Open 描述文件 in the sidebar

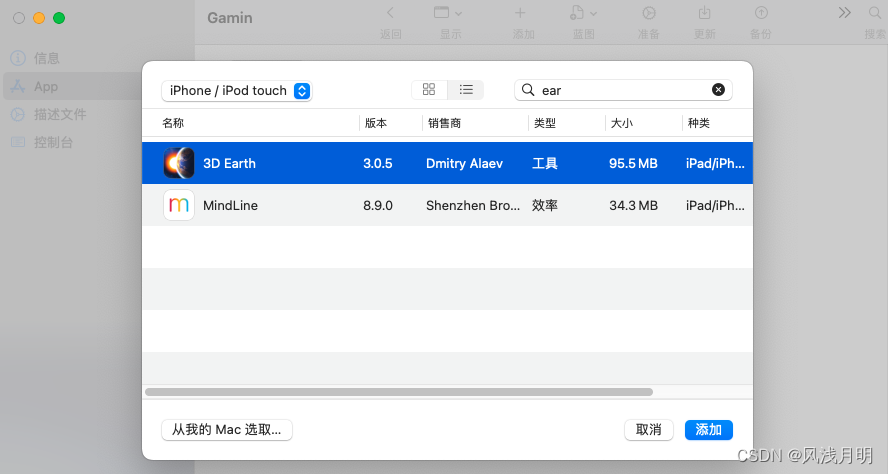point(60,114)
